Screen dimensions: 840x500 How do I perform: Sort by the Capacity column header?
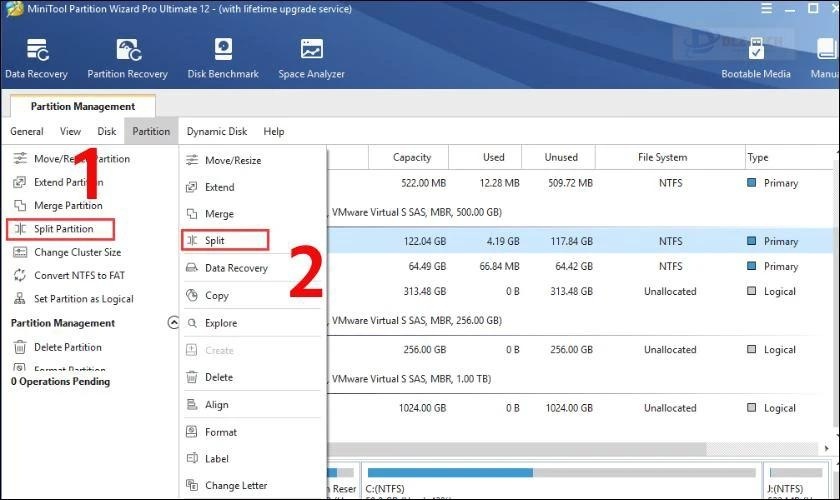(411, 157)
